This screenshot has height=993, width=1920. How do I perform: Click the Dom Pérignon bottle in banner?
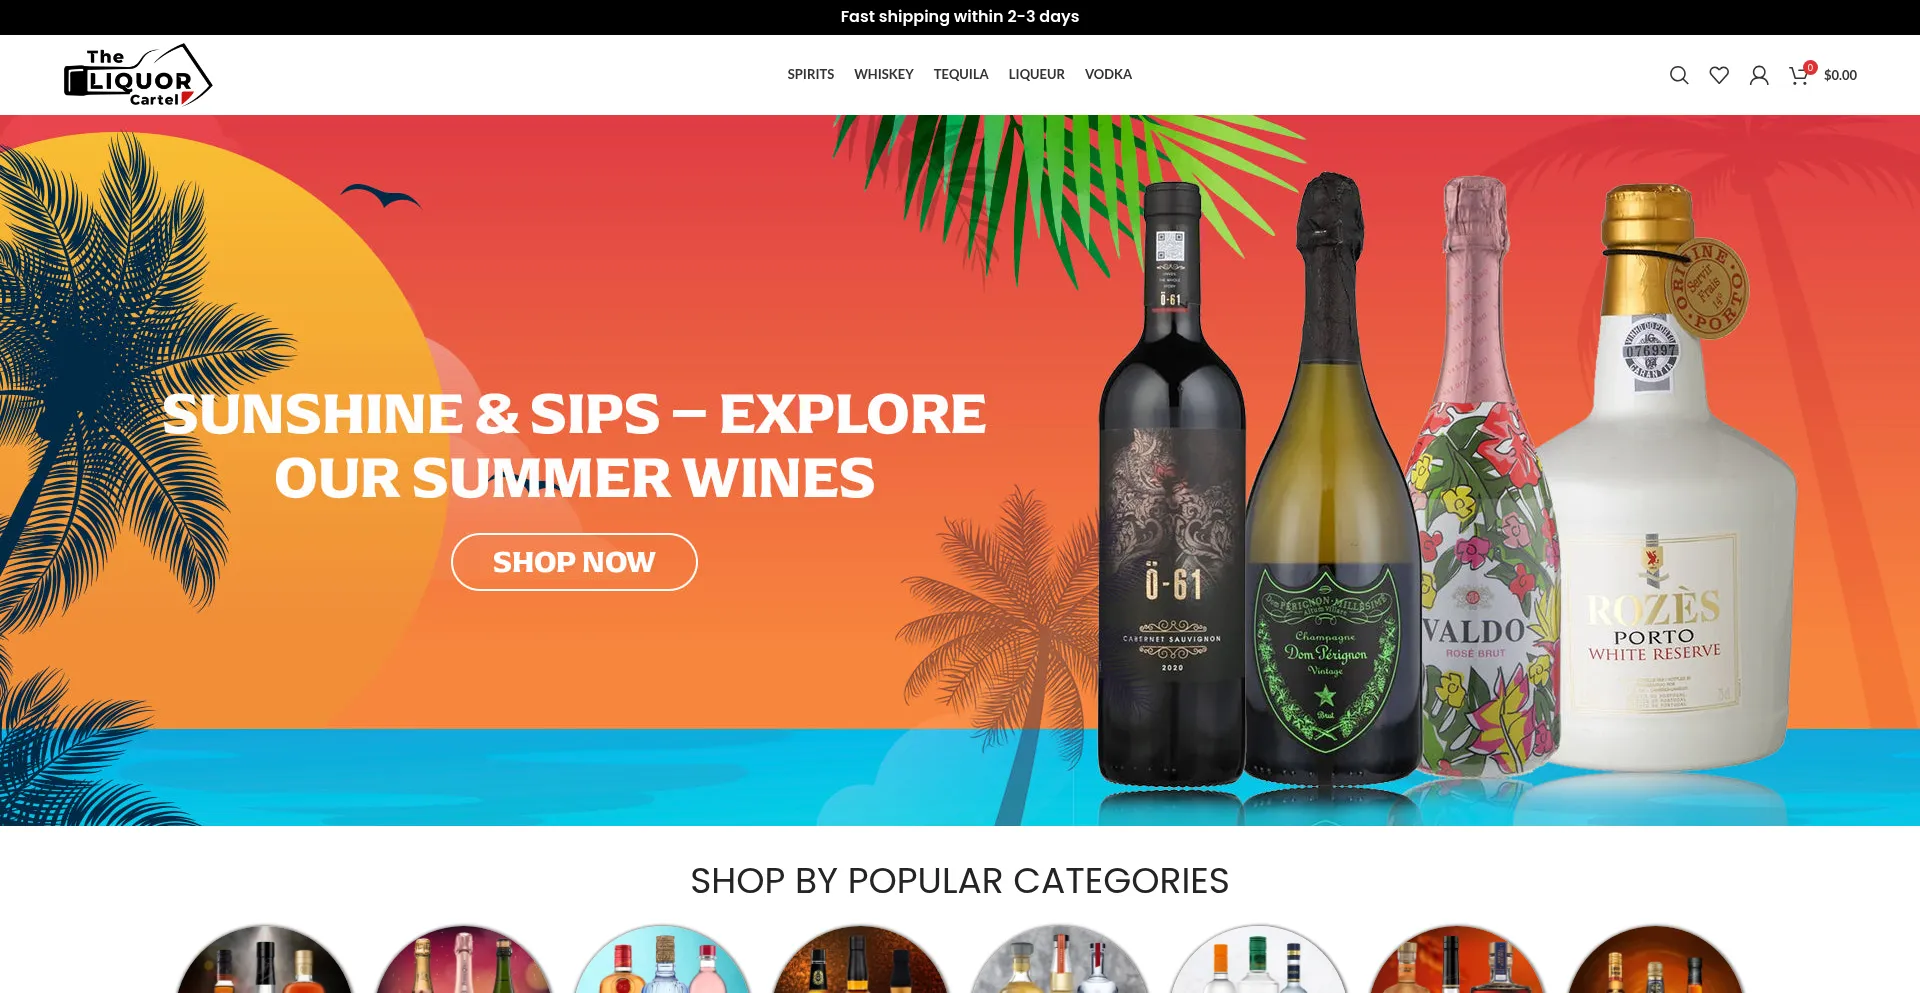1330,480
